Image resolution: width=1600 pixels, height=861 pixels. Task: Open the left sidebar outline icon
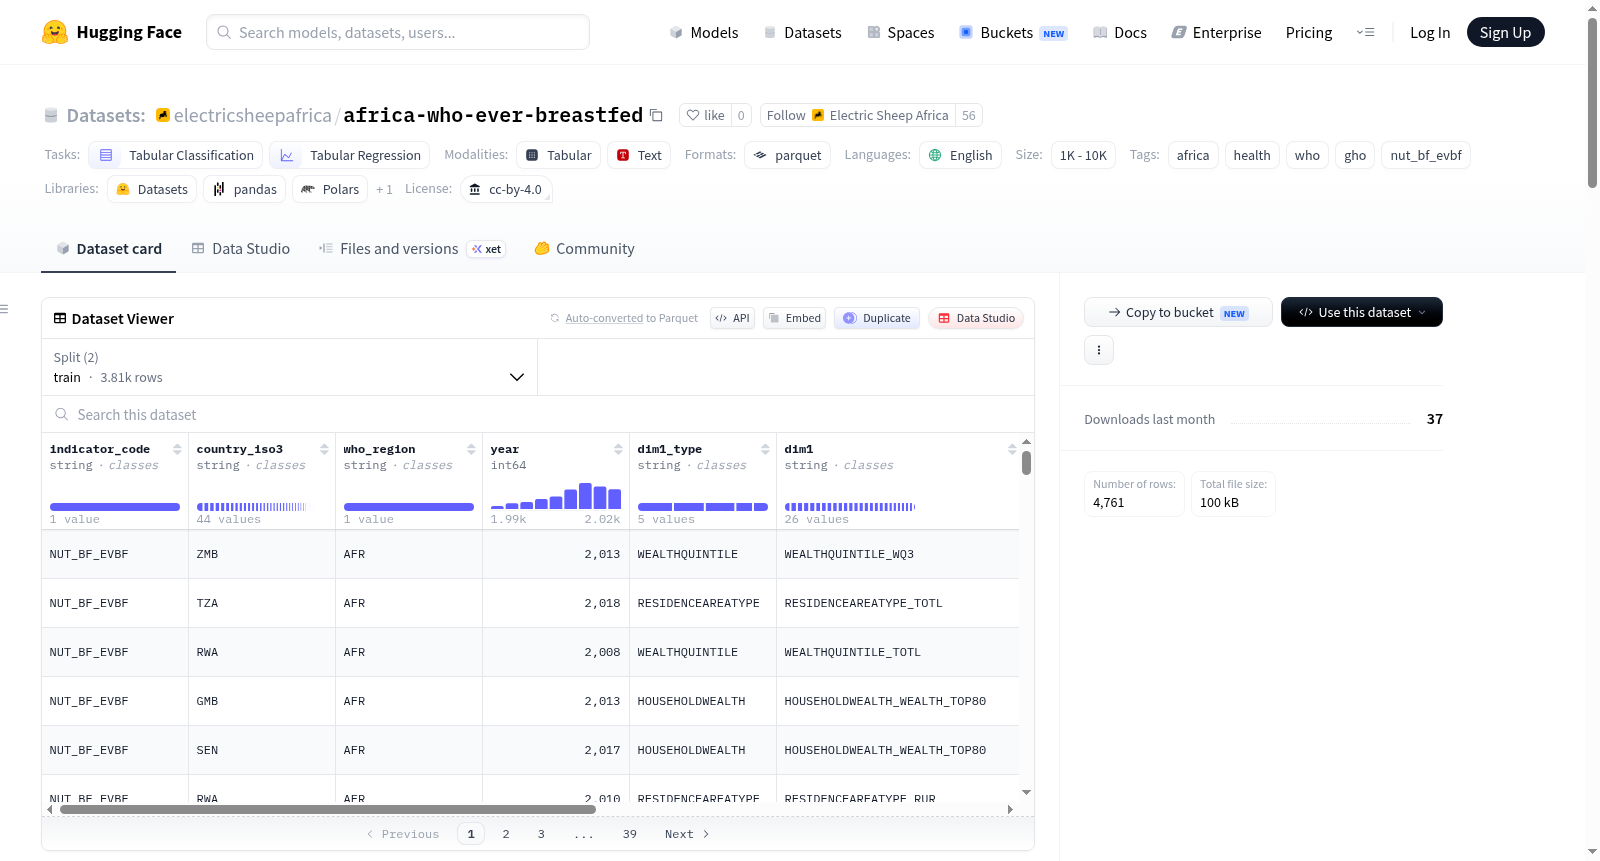coord(4,309)
